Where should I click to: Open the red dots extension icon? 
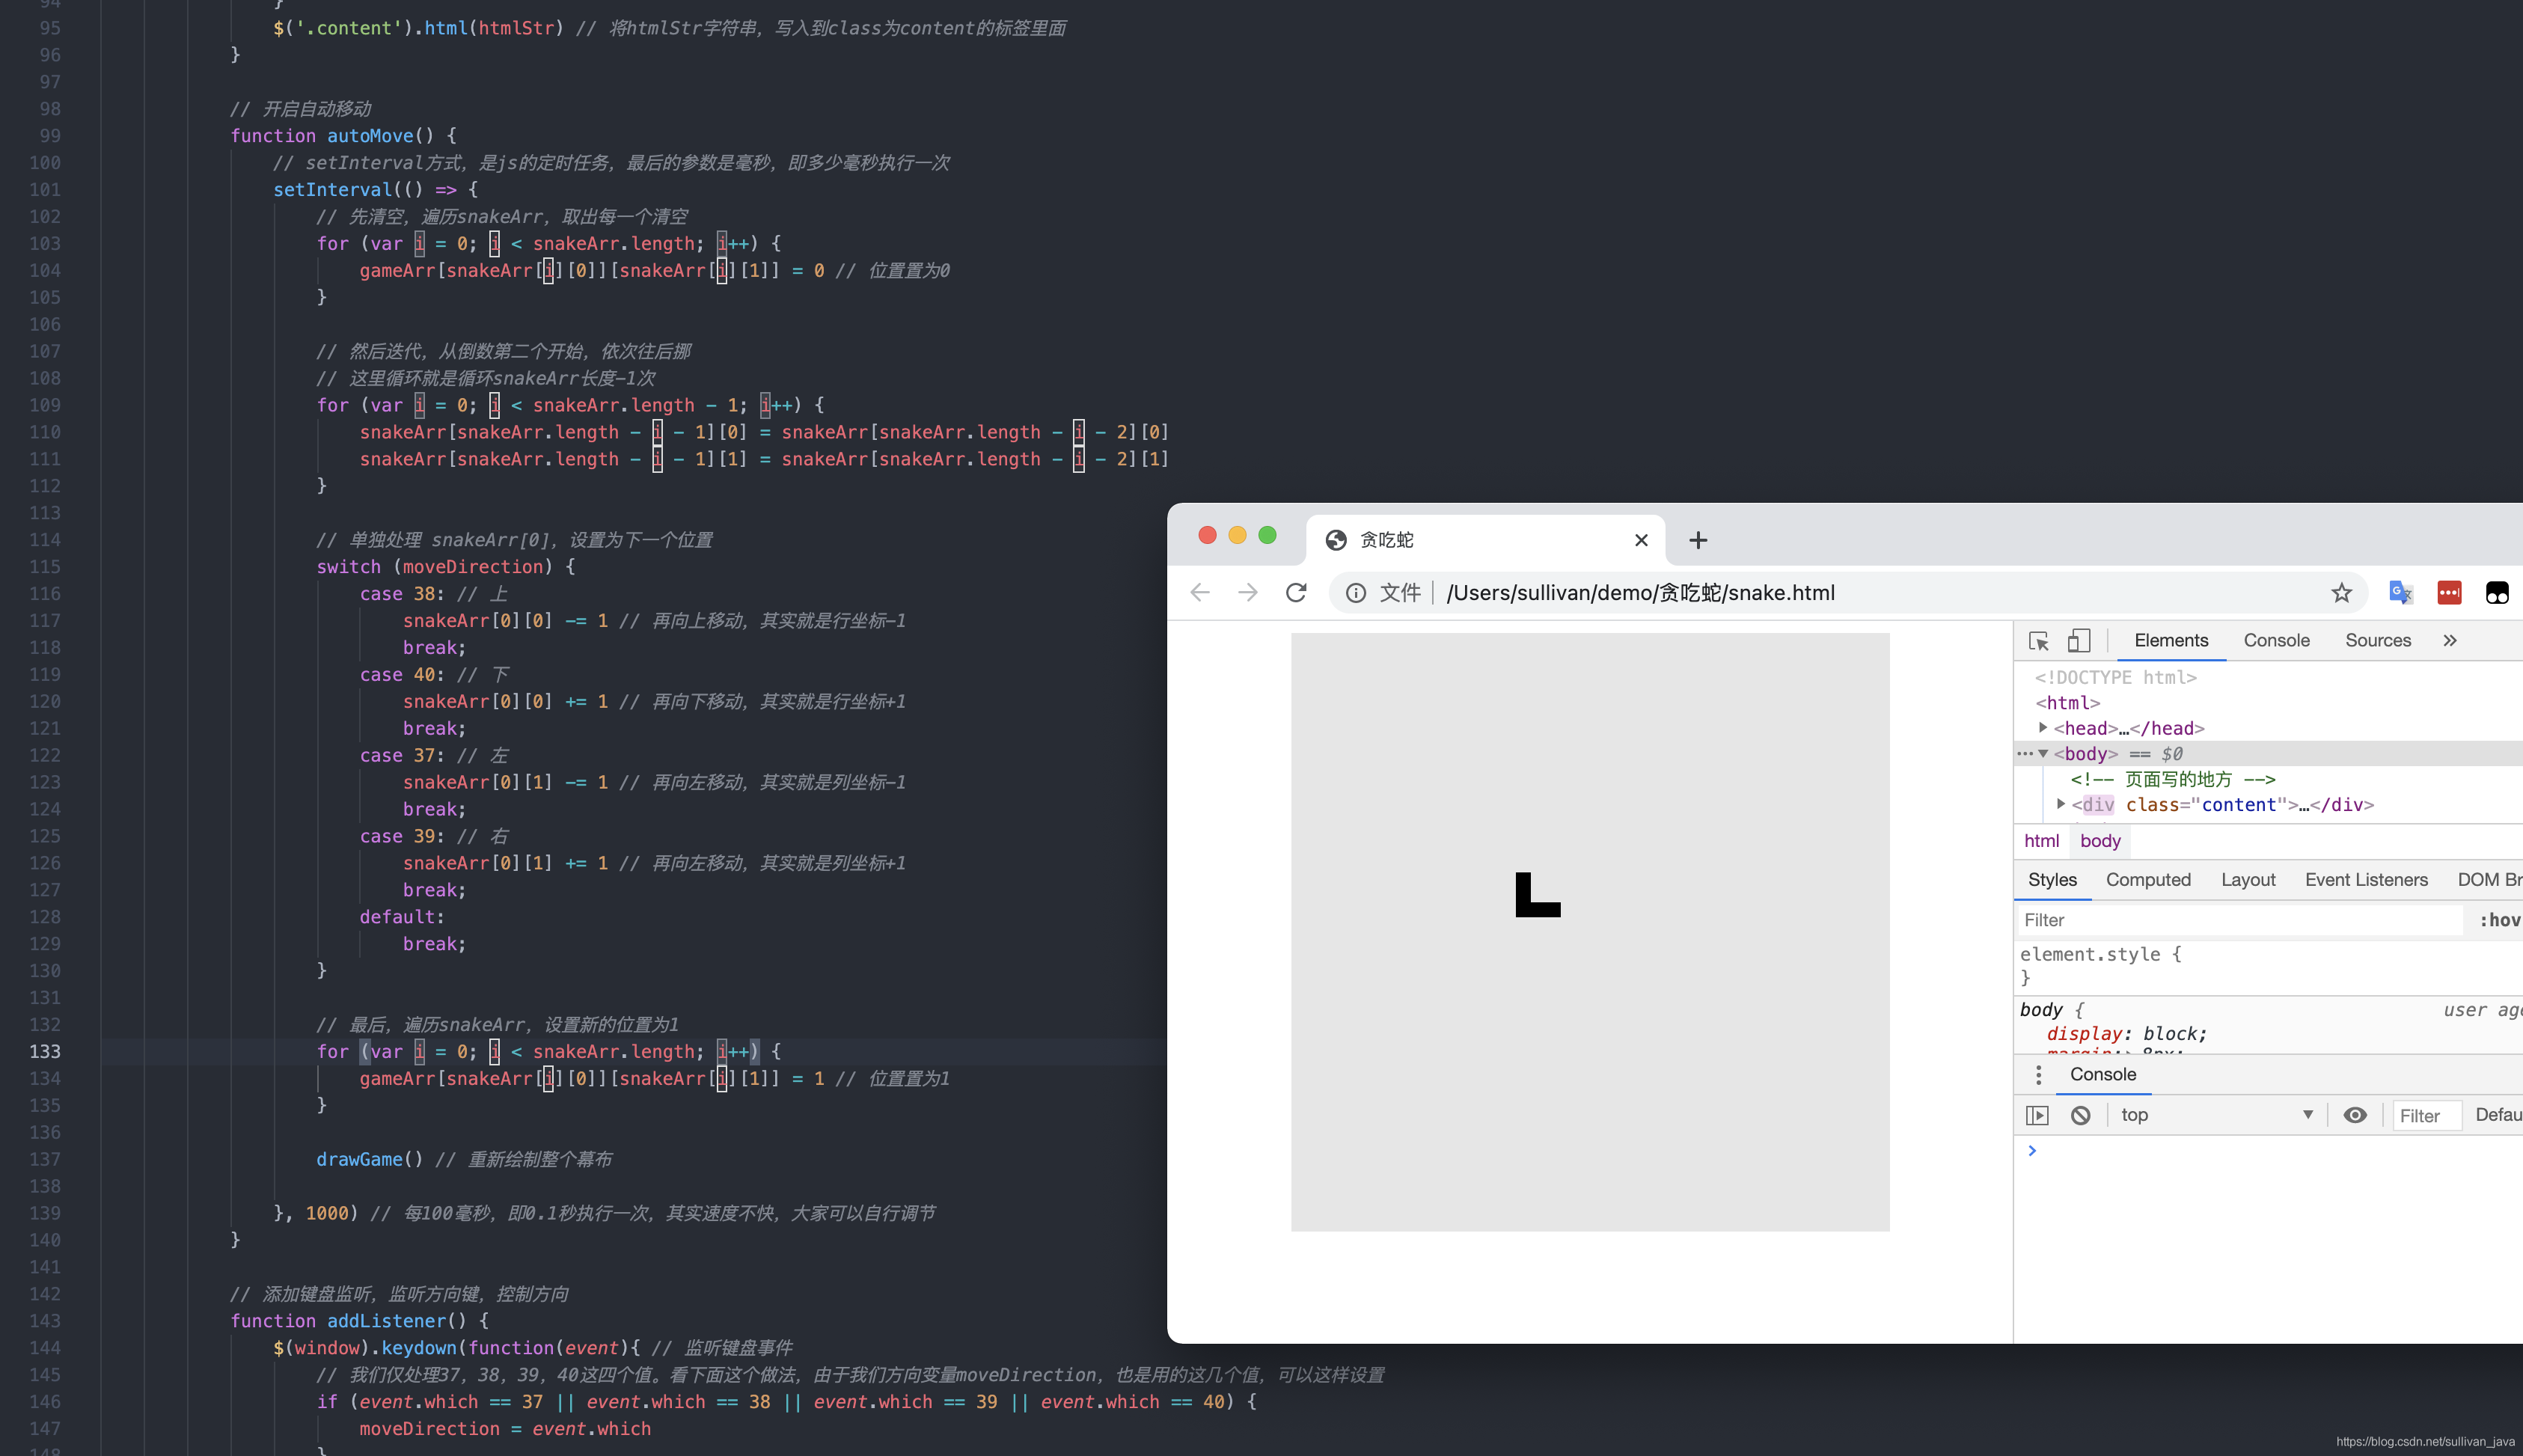tap(2449, 593)
